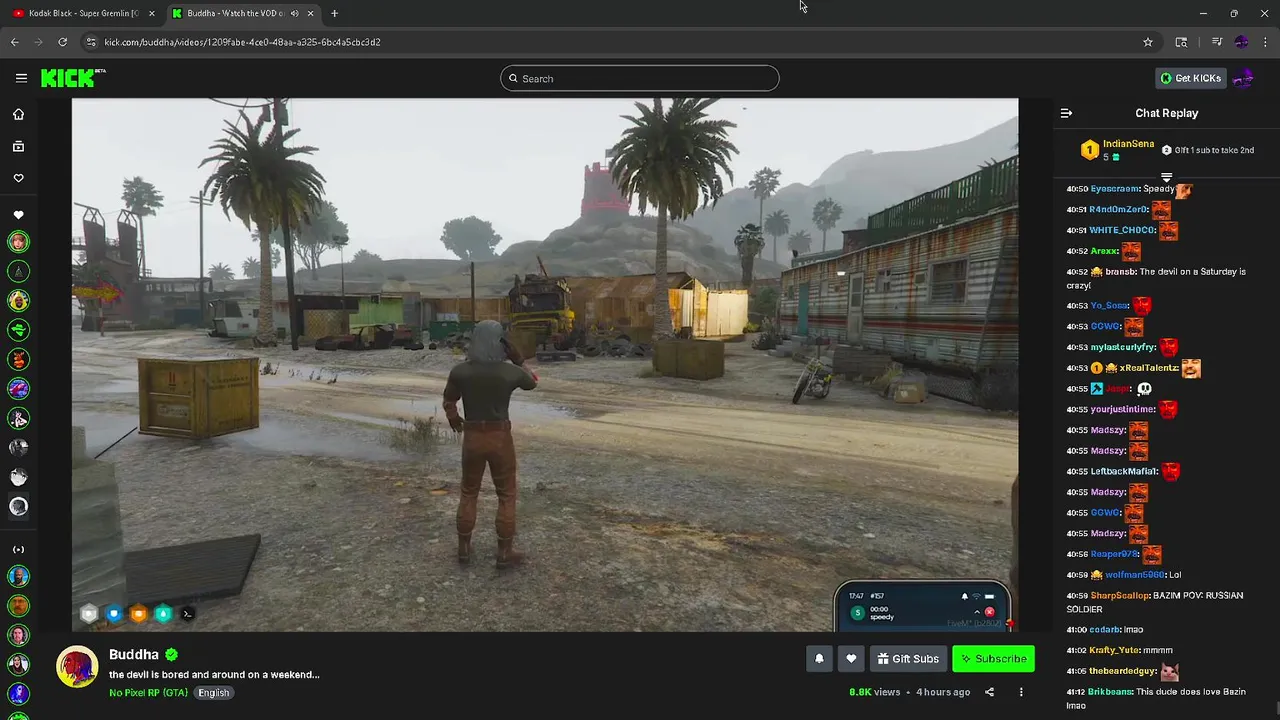Open the Chrome three-dot menu
The image size is (1280, 720).
point(1265,42)
